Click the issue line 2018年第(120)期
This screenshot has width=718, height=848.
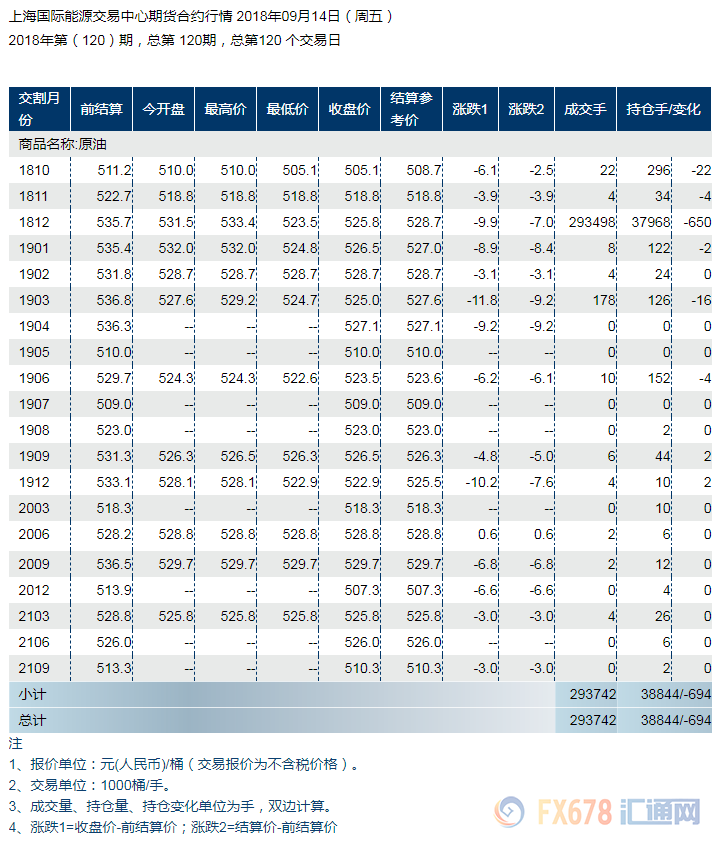[175, 41]
